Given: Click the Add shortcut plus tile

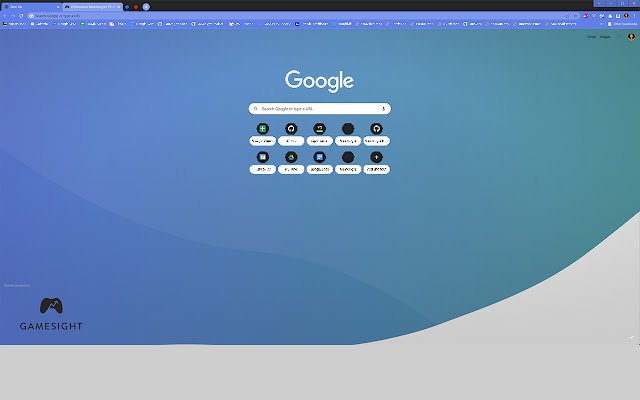Looking at the screenshot, I should pos(376,162).
